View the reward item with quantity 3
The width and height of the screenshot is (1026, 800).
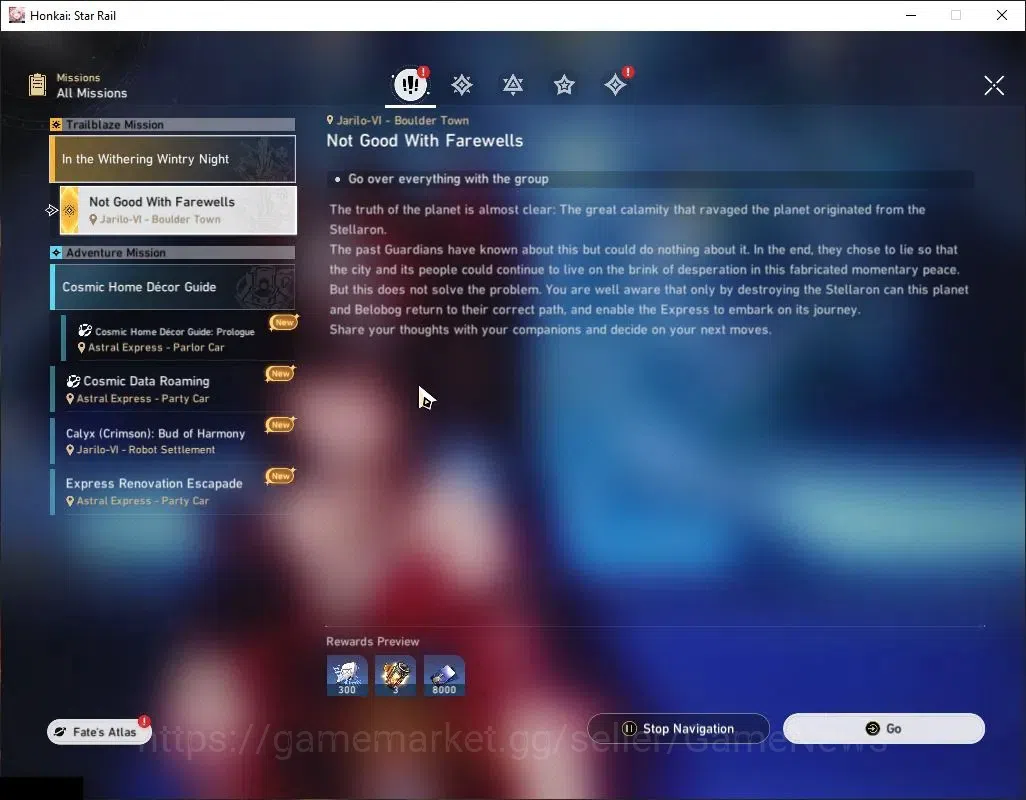click(x=395, y=676)
